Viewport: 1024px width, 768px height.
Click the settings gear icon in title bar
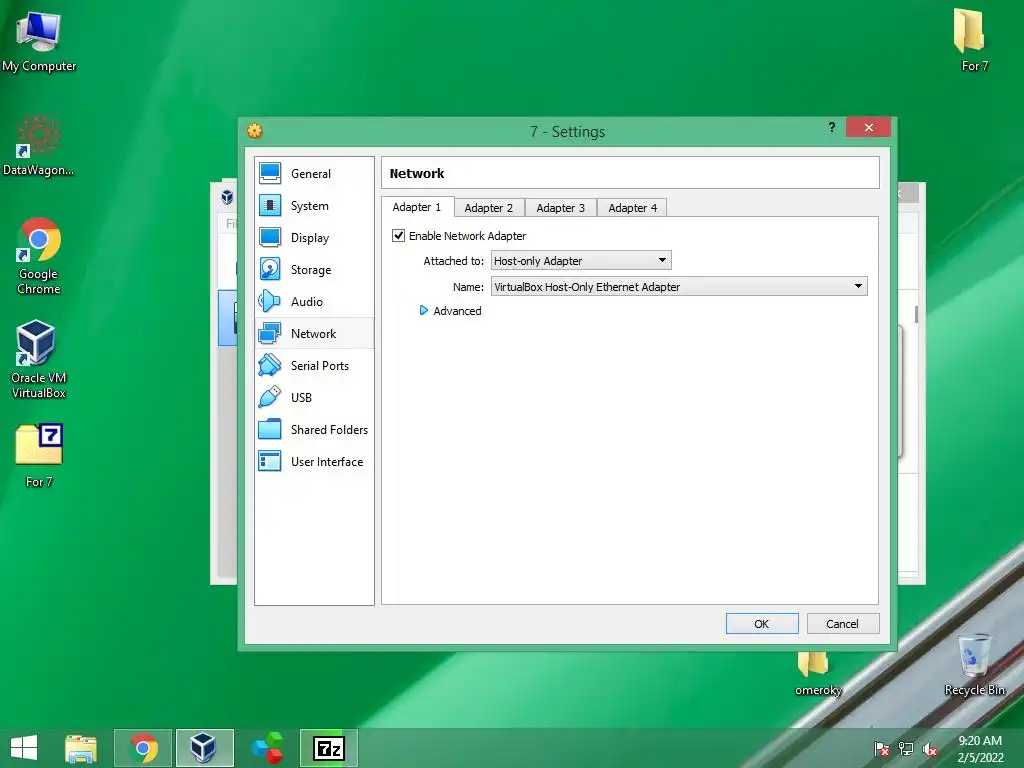[255, 131]
